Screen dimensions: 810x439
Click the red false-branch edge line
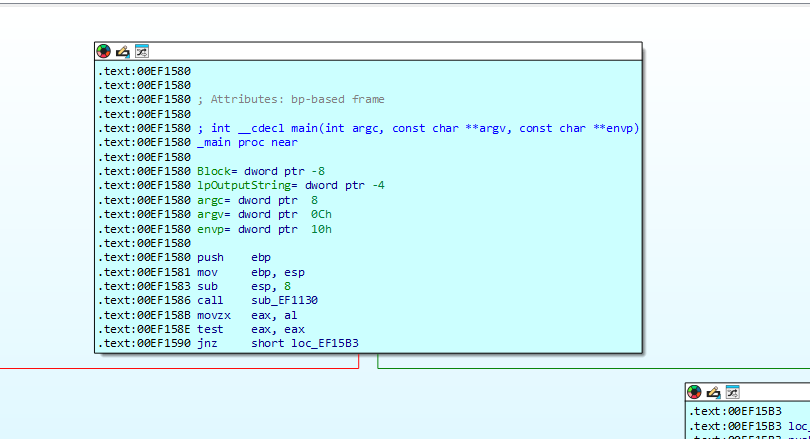click(x=179, y=368)
